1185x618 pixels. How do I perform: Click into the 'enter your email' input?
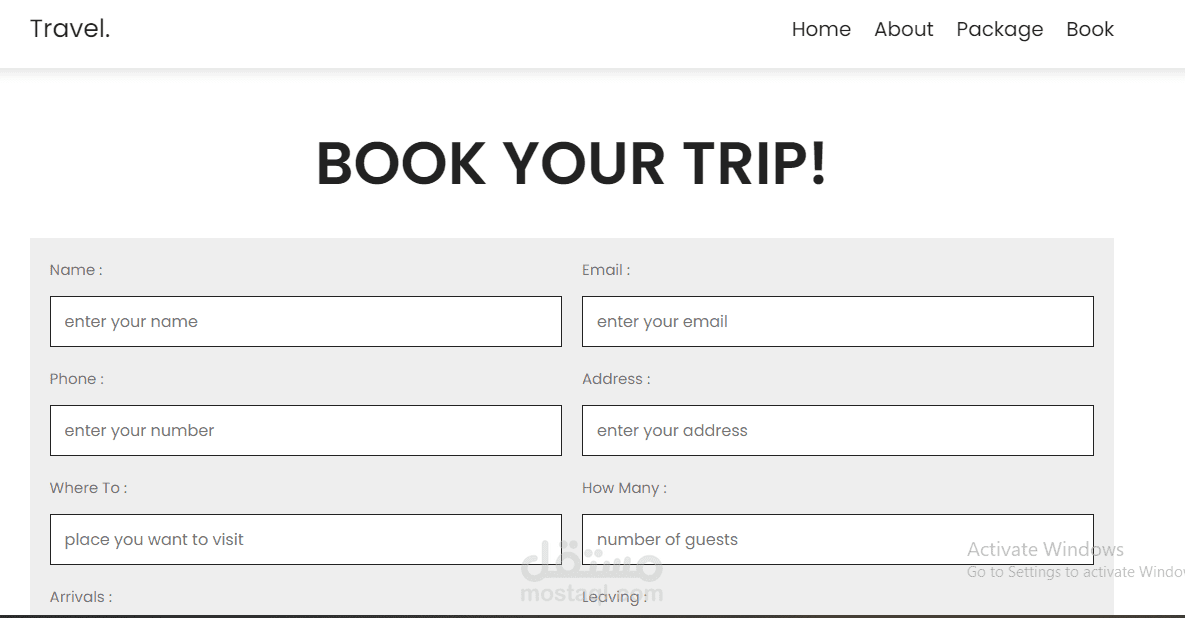(x=837, y=321)
